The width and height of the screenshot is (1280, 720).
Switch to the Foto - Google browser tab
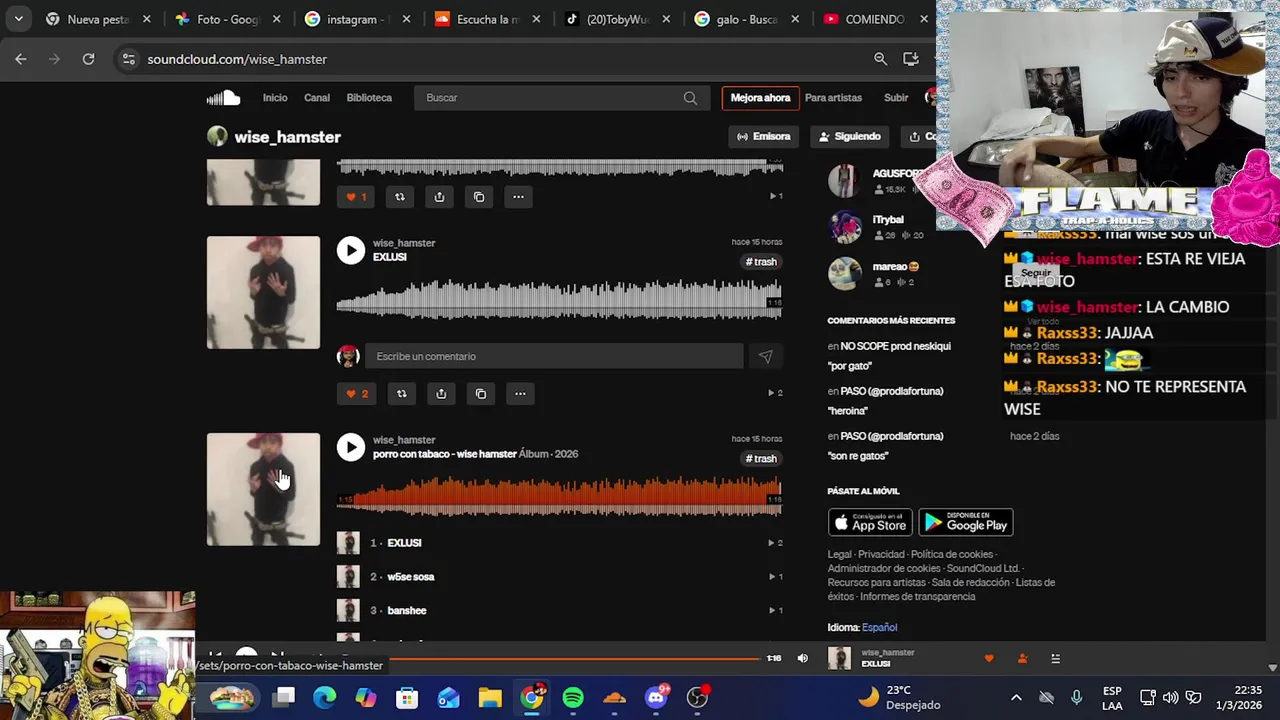click(227, 19)
